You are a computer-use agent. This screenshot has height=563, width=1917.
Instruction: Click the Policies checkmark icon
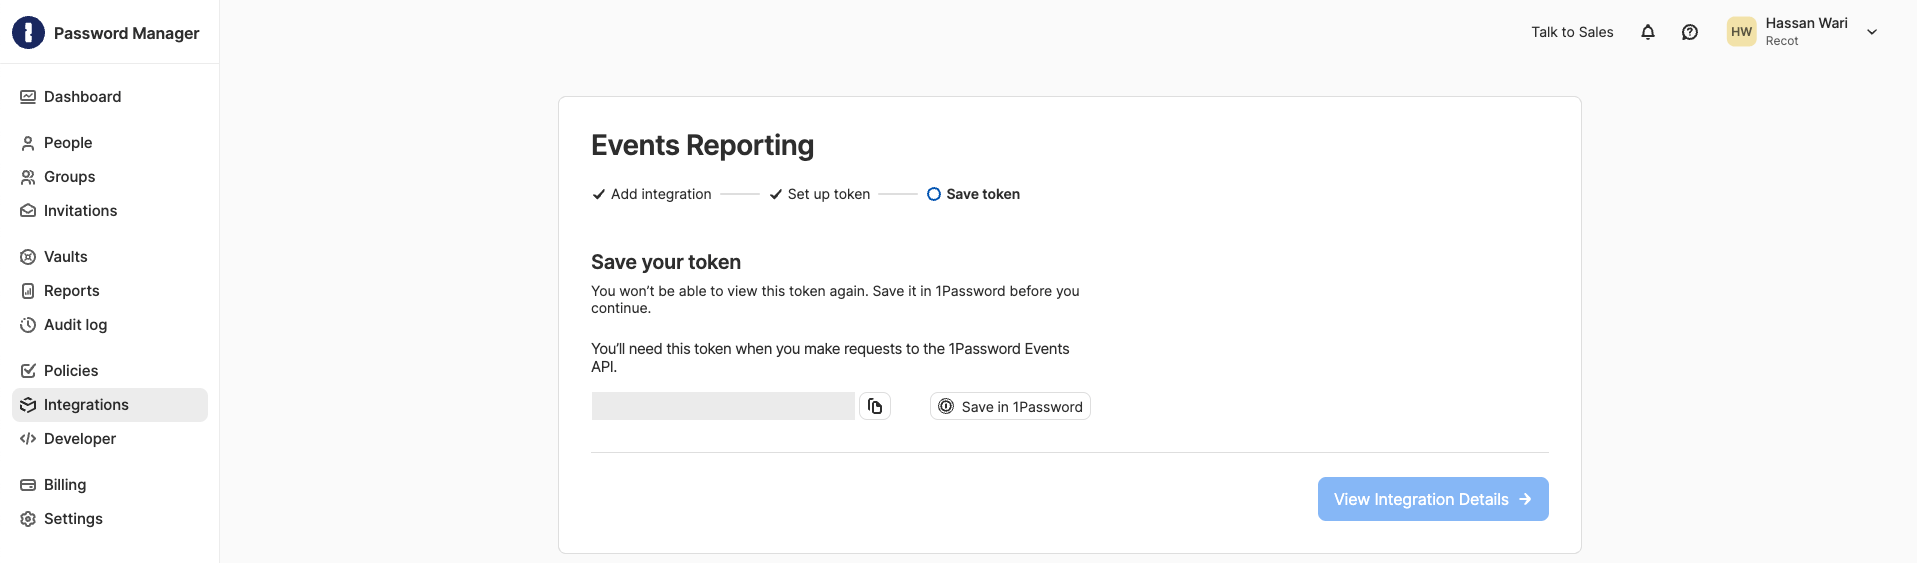28,371
